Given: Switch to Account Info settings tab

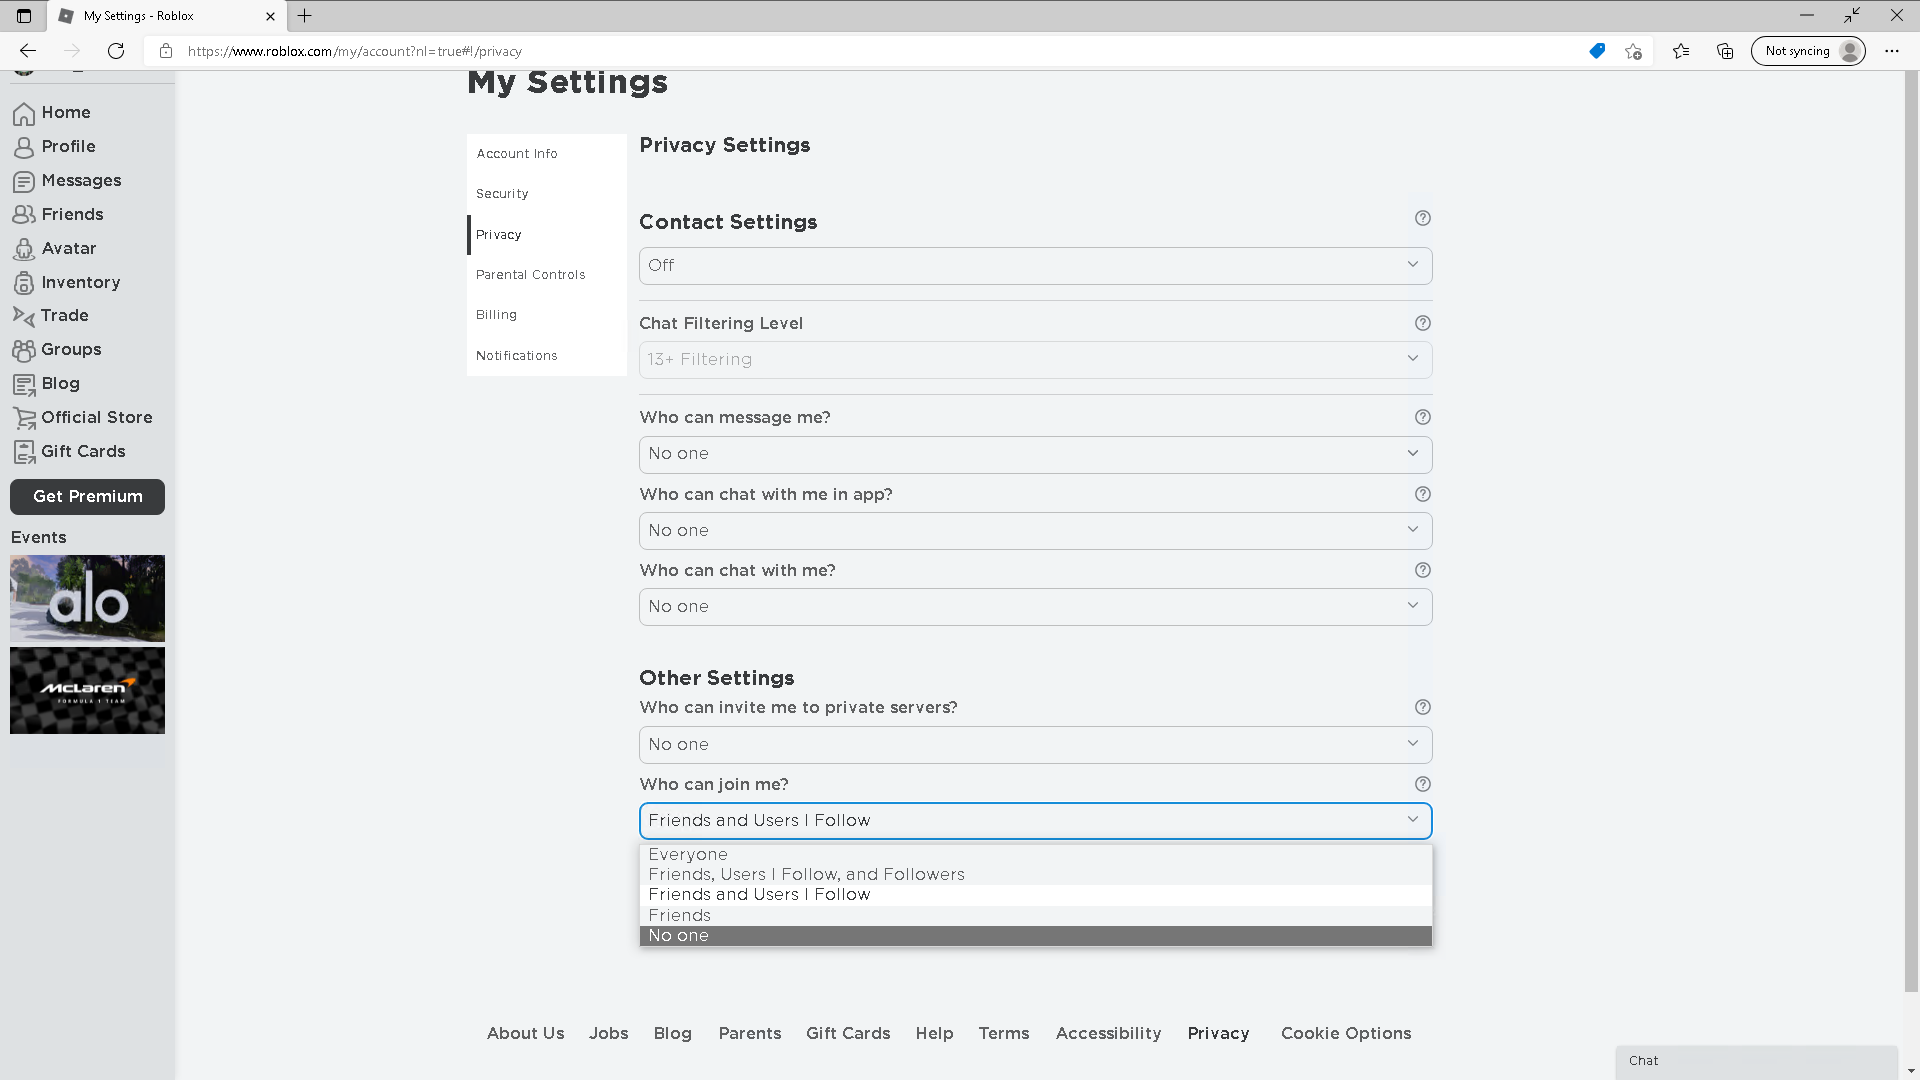Looking at the screenshot, I should 546,154.
